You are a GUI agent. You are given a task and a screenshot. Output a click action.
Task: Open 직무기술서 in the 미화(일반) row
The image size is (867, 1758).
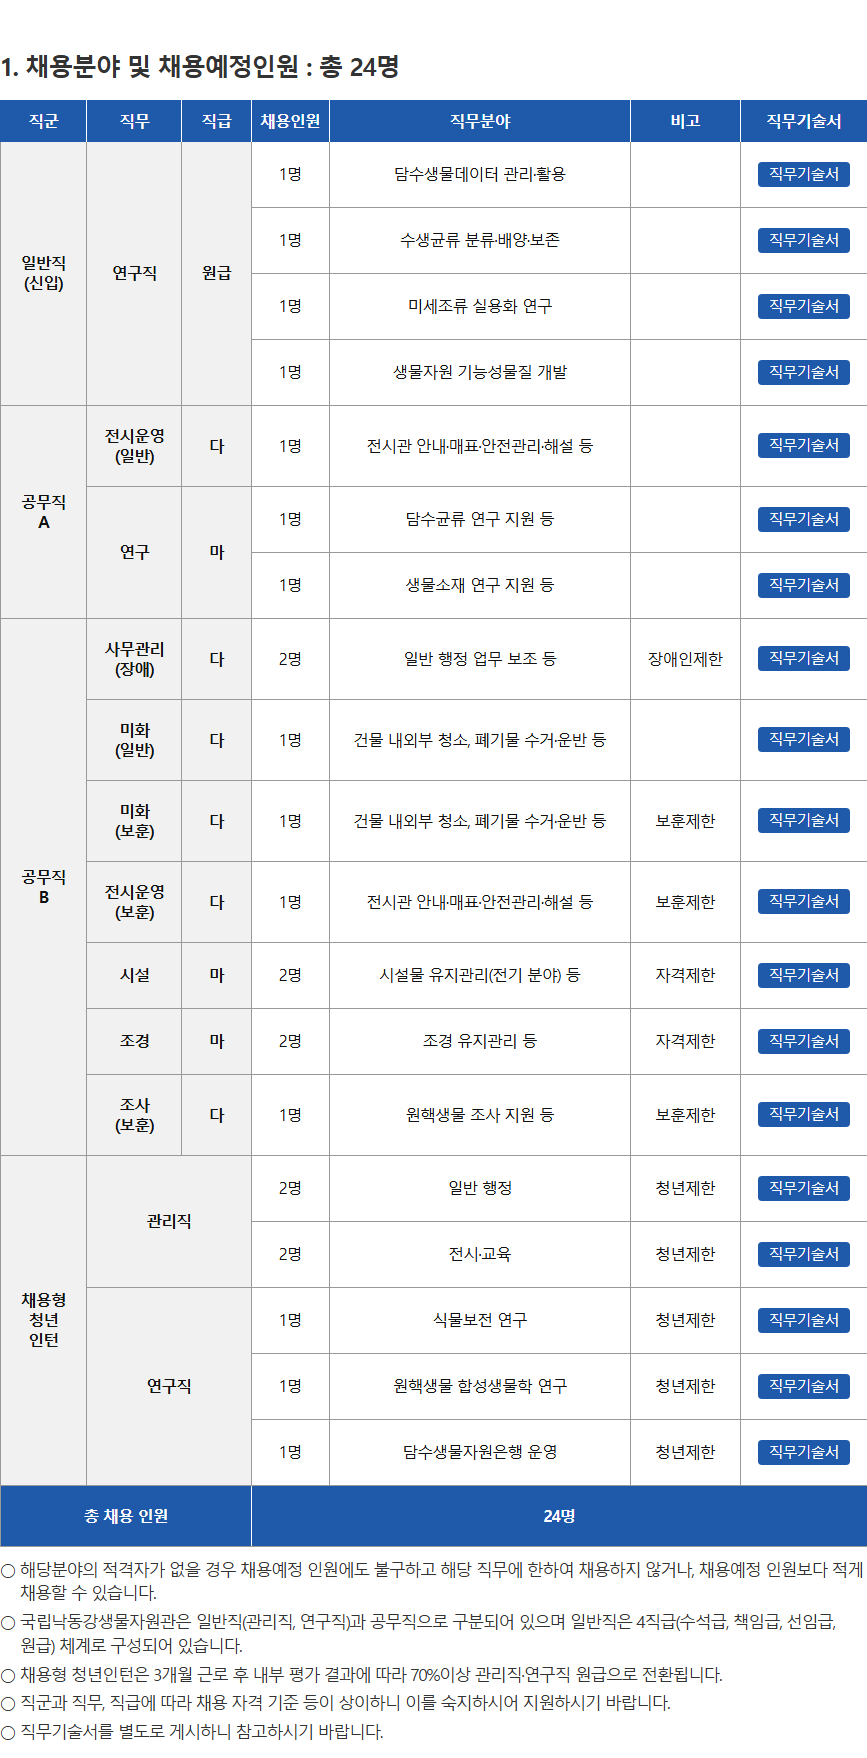click(x=803, y=739)
